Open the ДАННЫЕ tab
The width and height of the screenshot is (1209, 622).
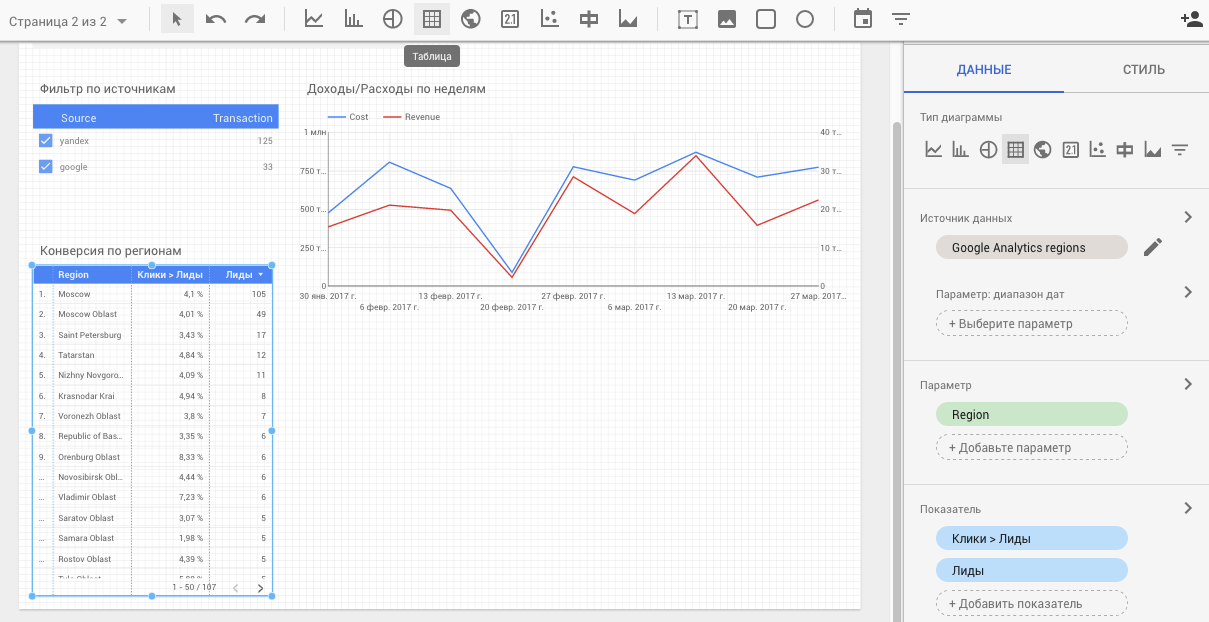pyautogui.click(x=983, y=70)
